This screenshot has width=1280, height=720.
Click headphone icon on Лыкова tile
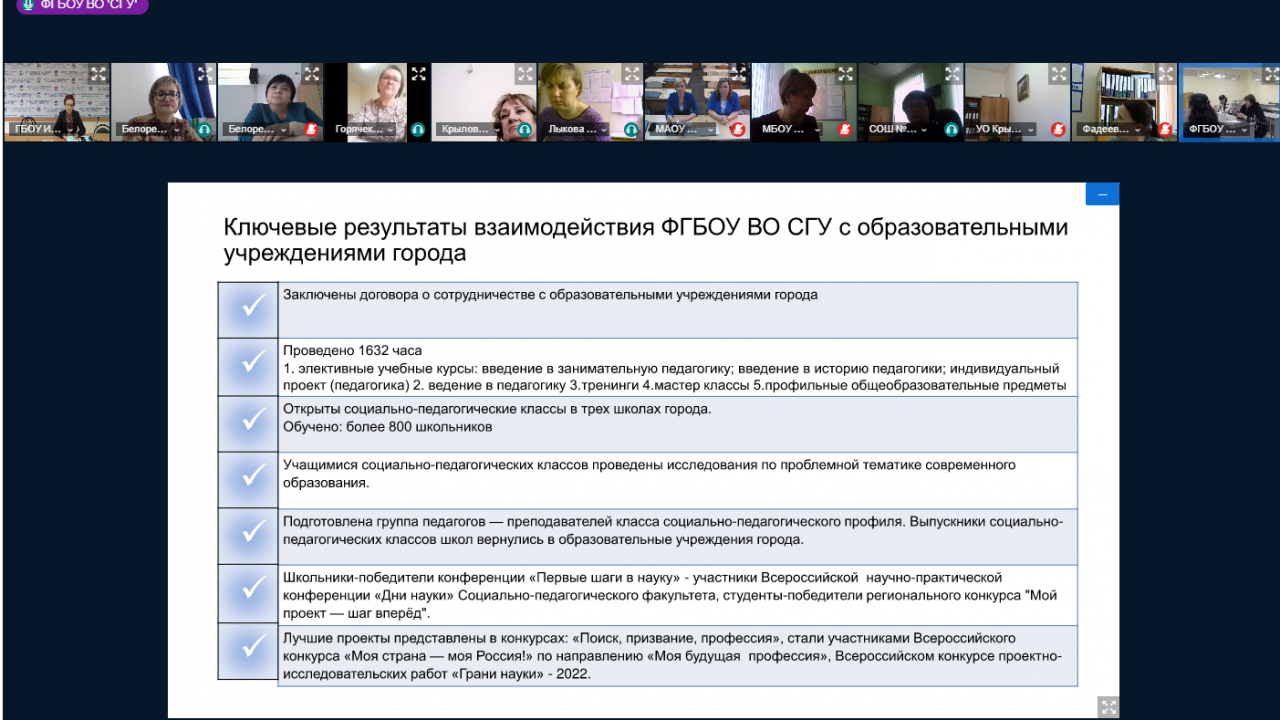[632, 129]
